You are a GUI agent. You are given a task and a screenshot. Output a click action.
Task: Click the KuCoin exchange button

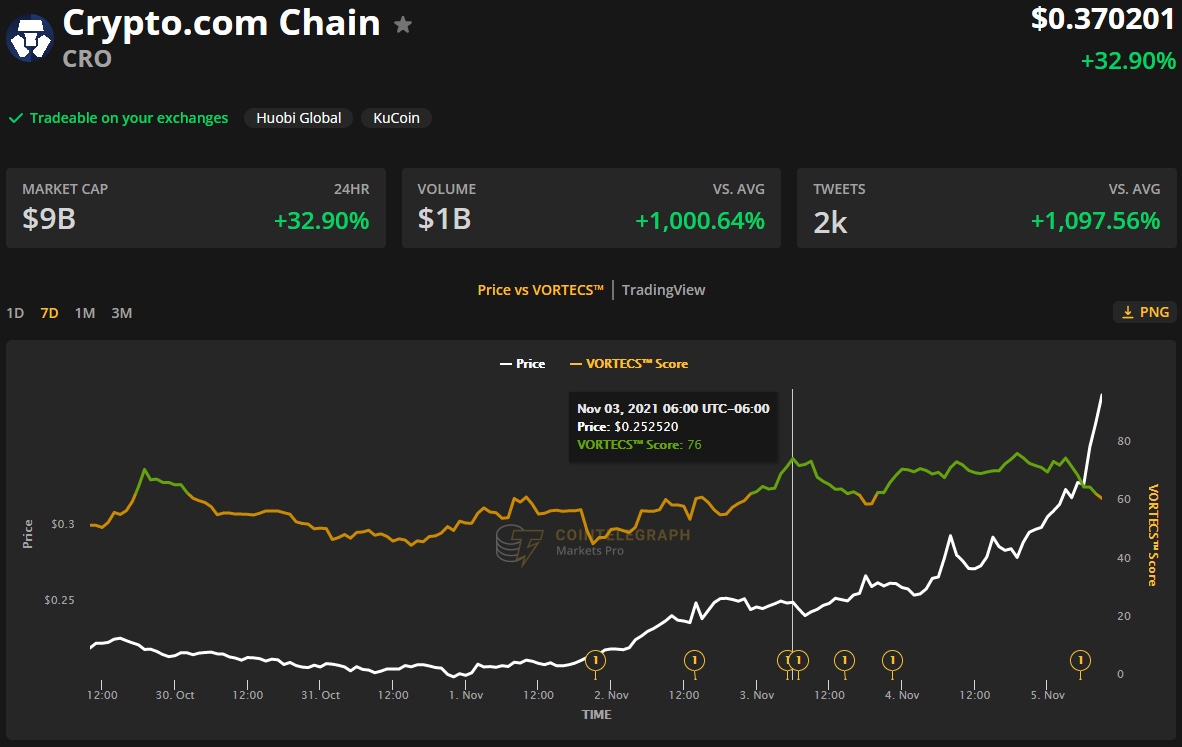[x=397, y=118]
